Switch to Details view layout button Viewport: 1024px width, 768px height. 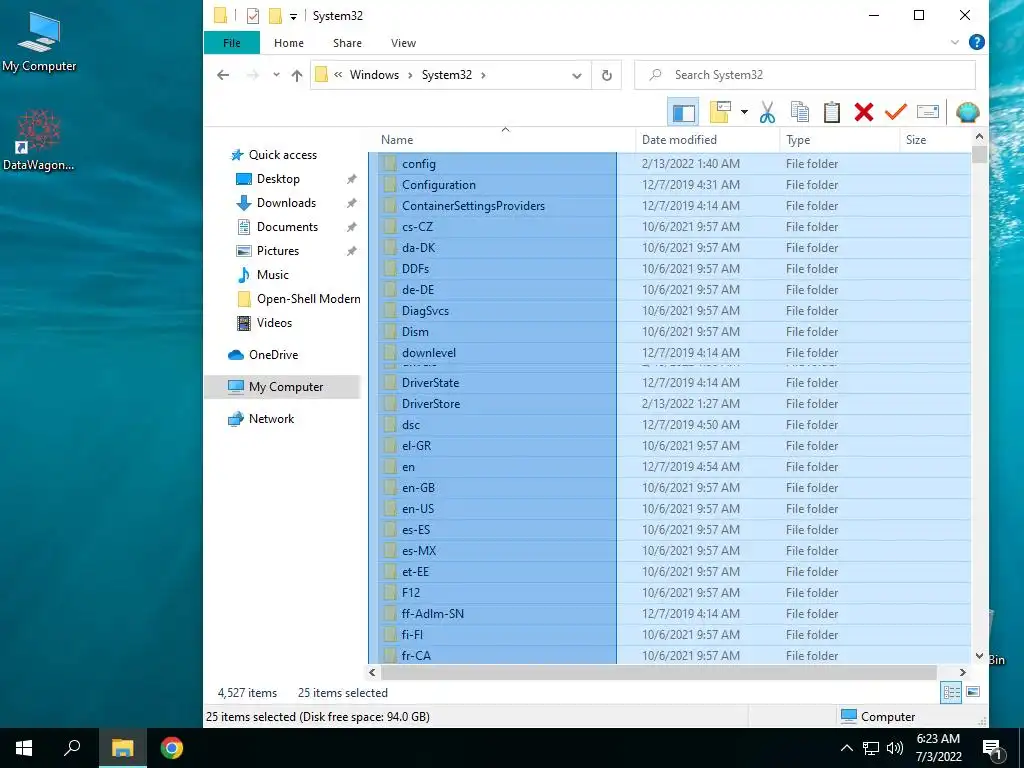pos(951,692)
